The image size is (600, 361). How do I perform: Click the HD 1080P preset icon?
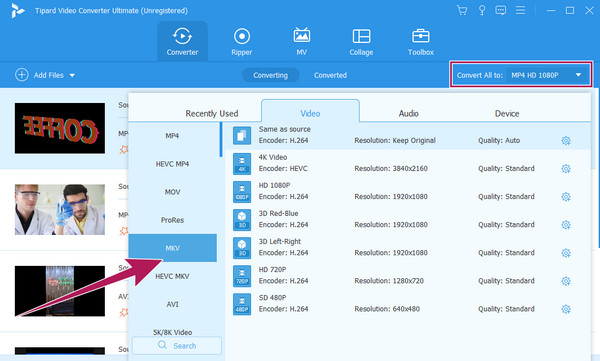(x=242, y=192)
